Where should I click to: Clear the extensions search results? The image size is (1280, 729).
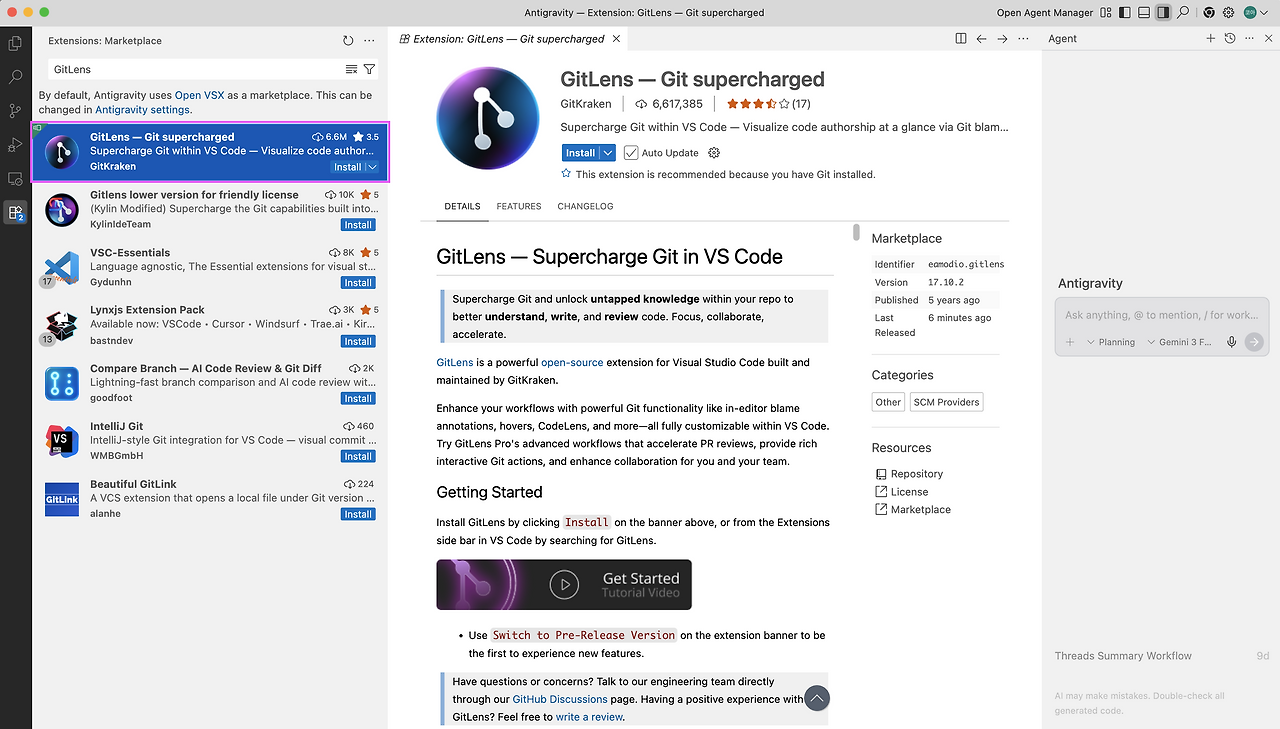coord(351,69)
